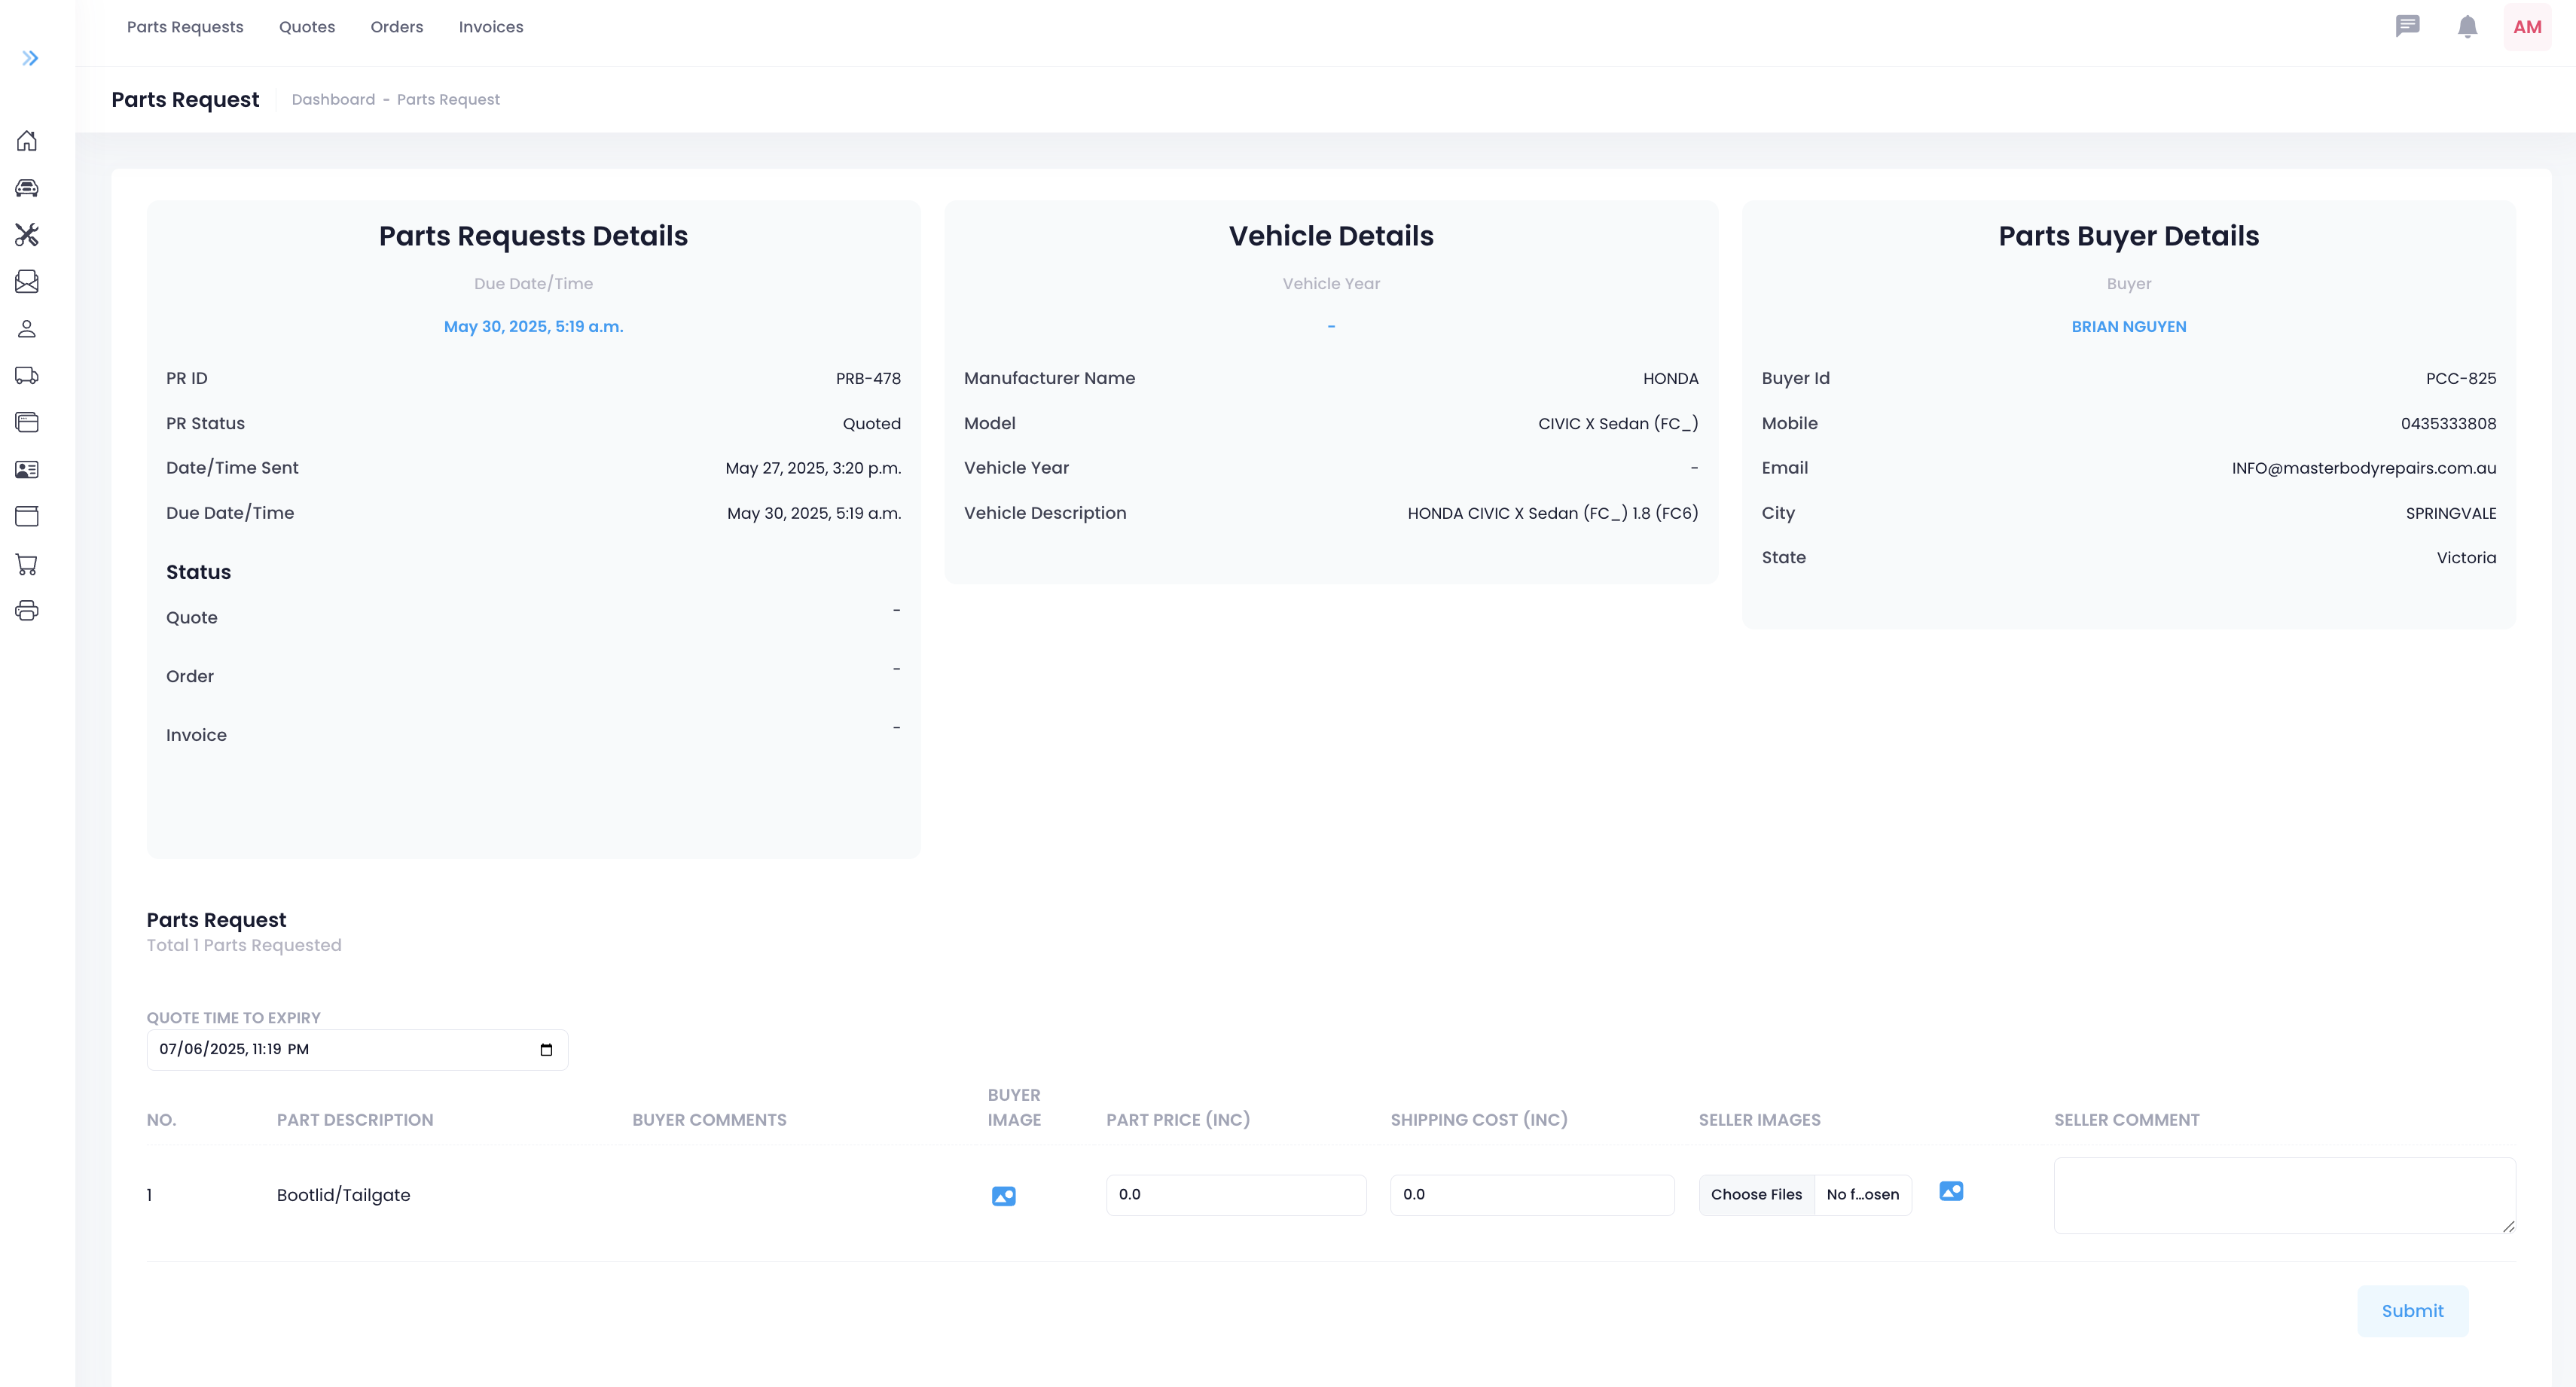The width and height of the screenshot is (2576, 1387).
Task: Expand the sidebar with double chevron
Action: (x=30, y=58)
